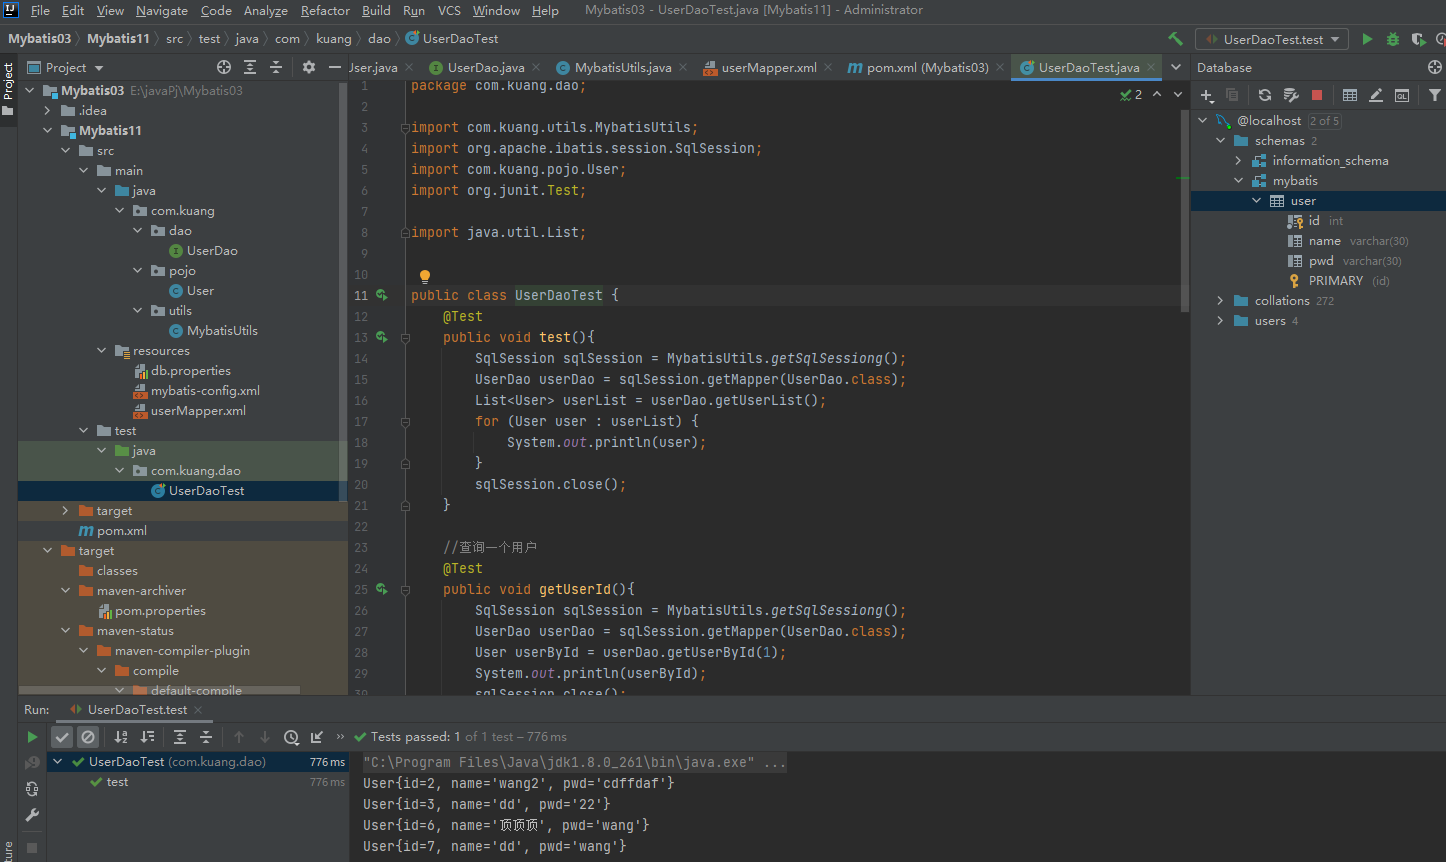Switch to the userMapper.xml editor tab

click(x=769, y=67)
